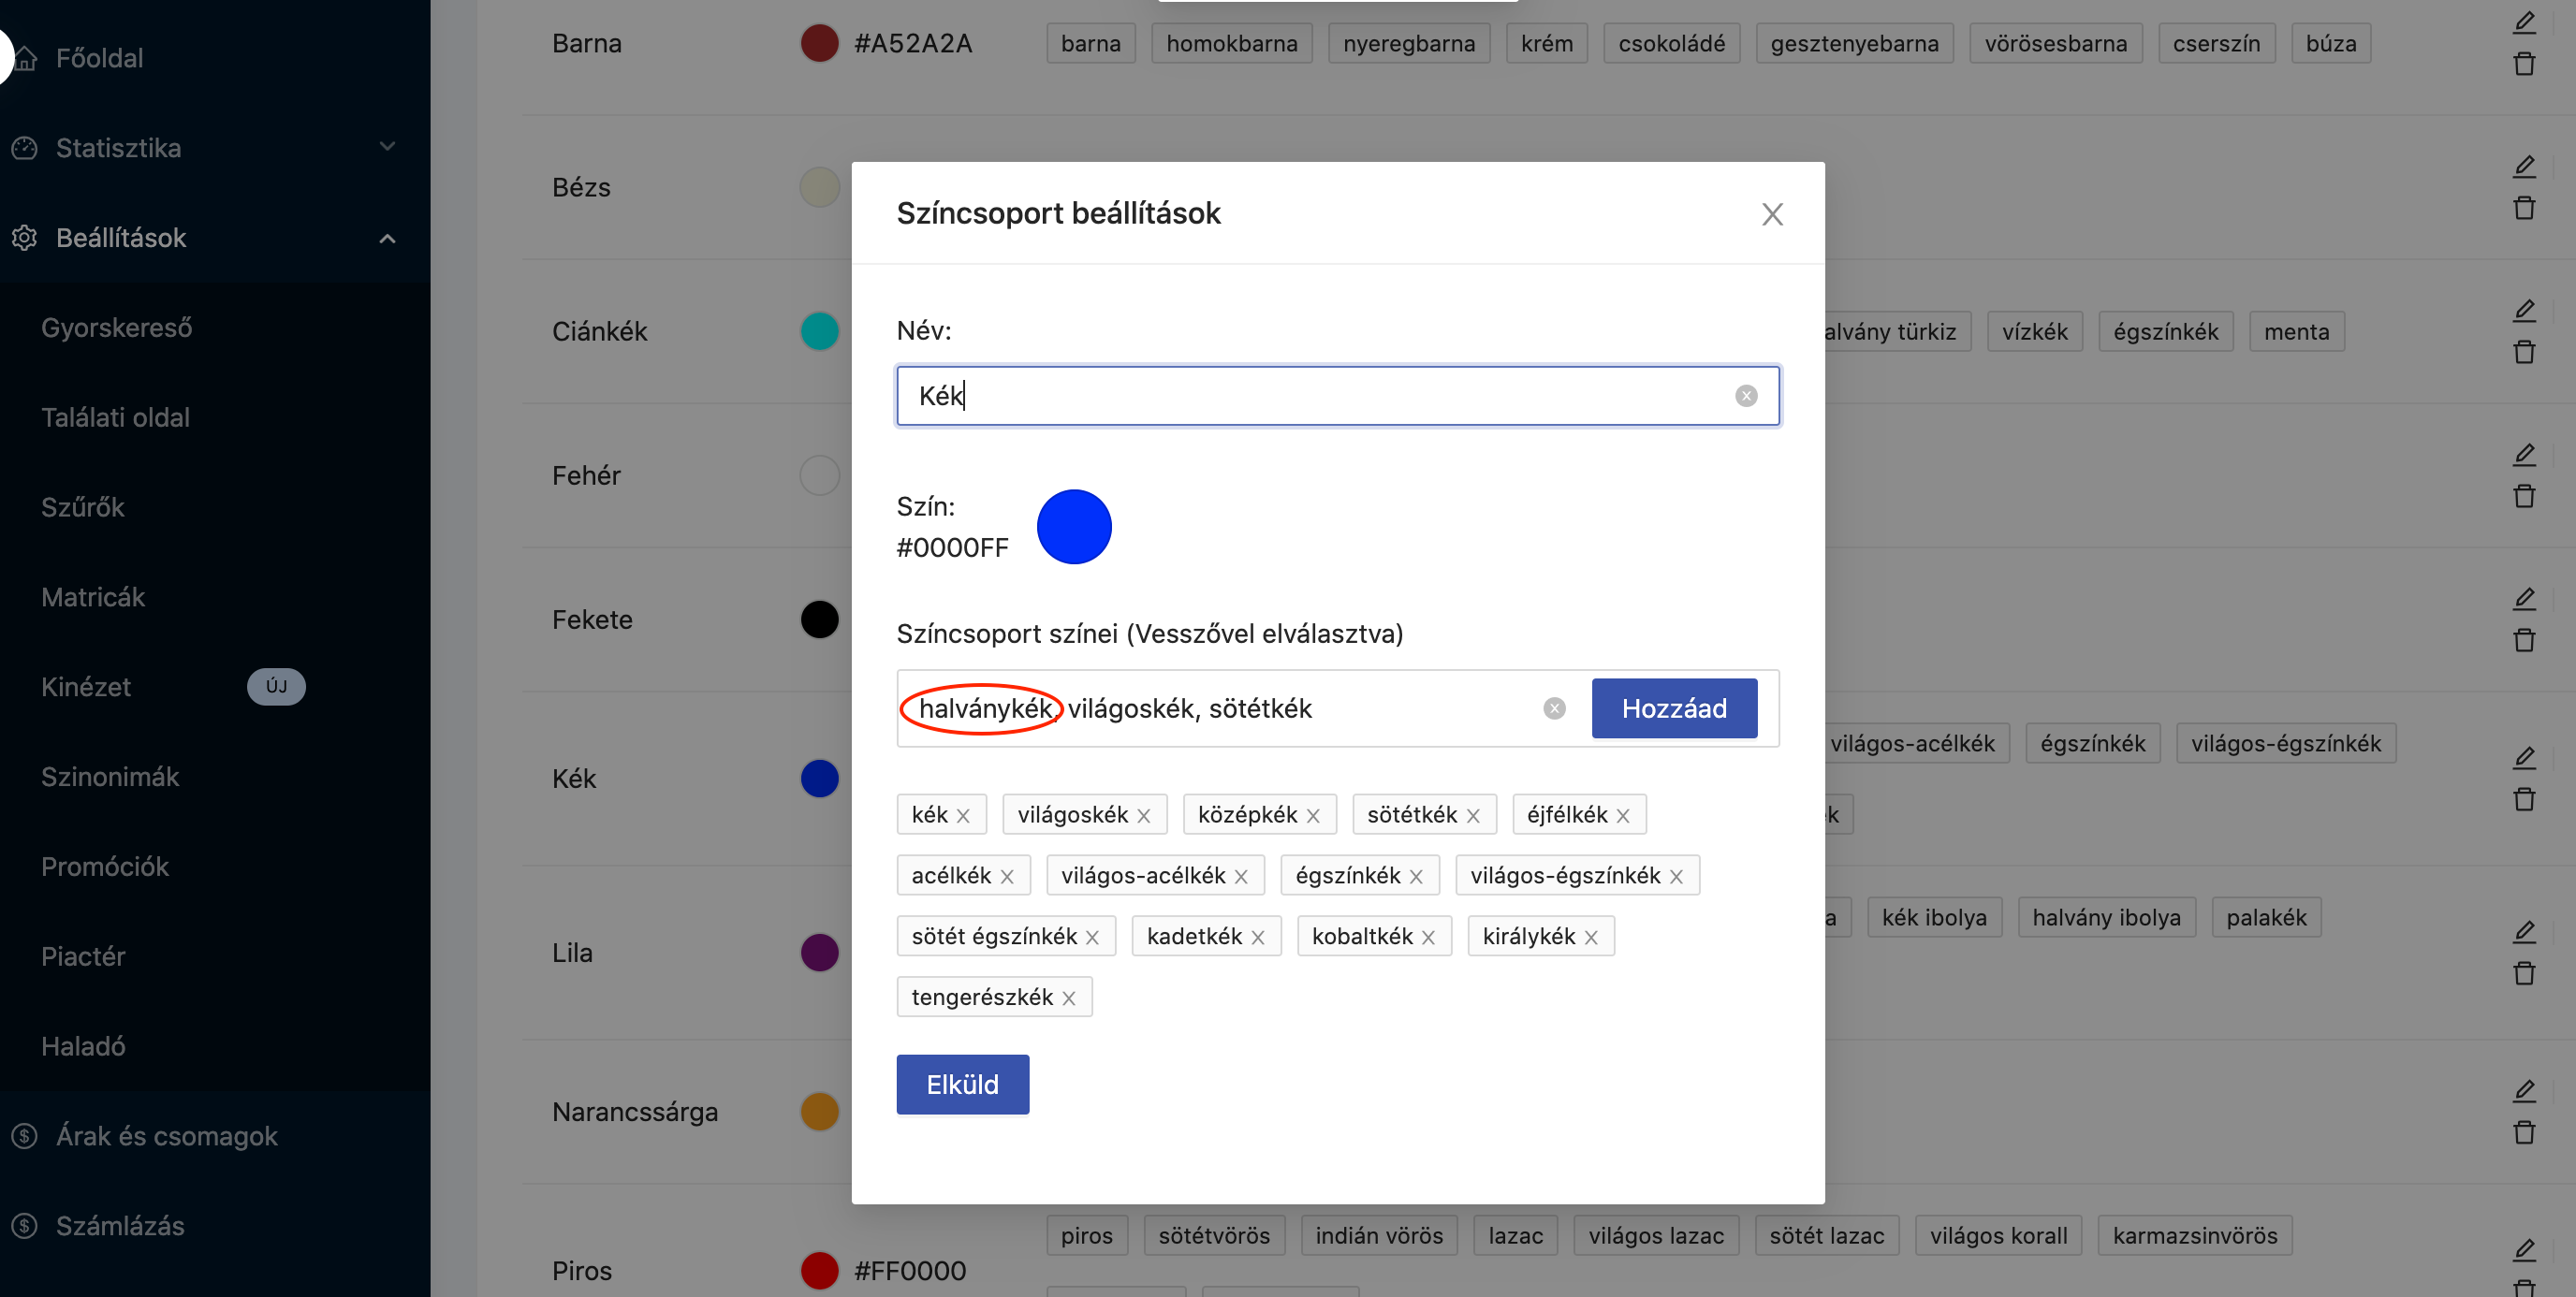
Task: Click edit pencil for Barna row
Action: click(2524, 24)
